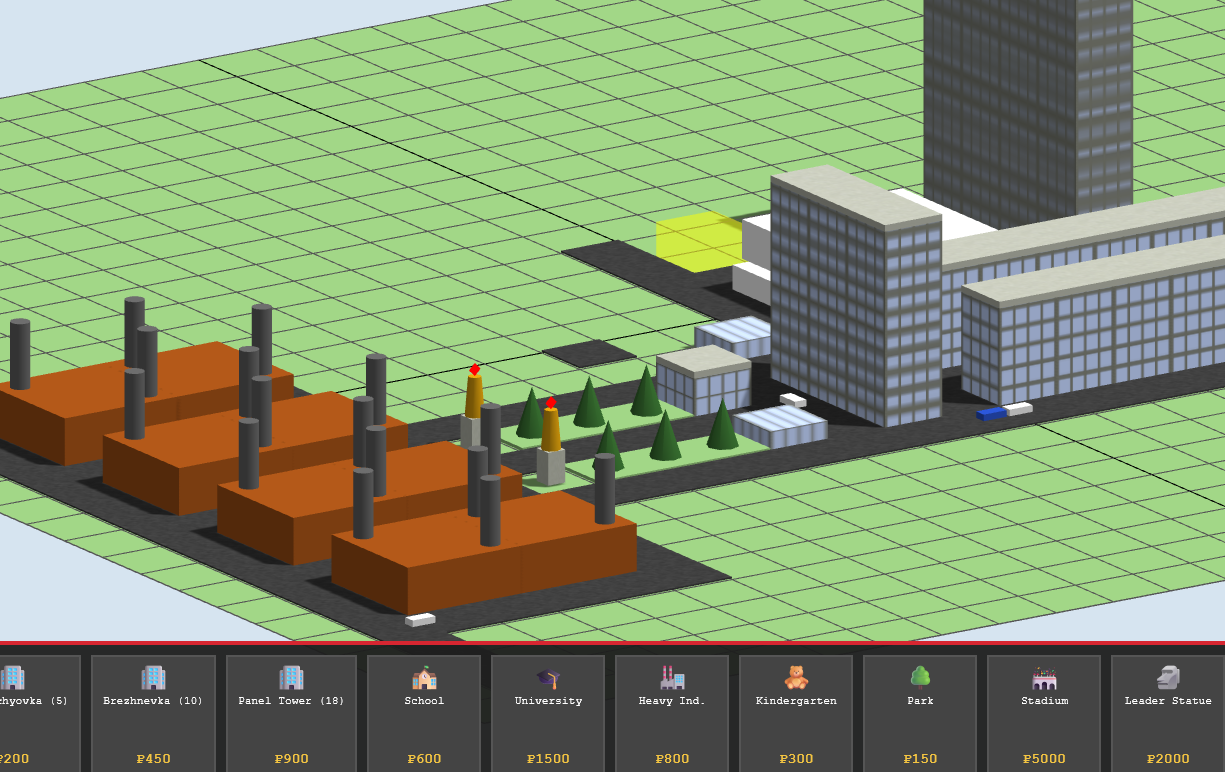Select the Park tree icon

pyautogui.click(x=920, y=677)
